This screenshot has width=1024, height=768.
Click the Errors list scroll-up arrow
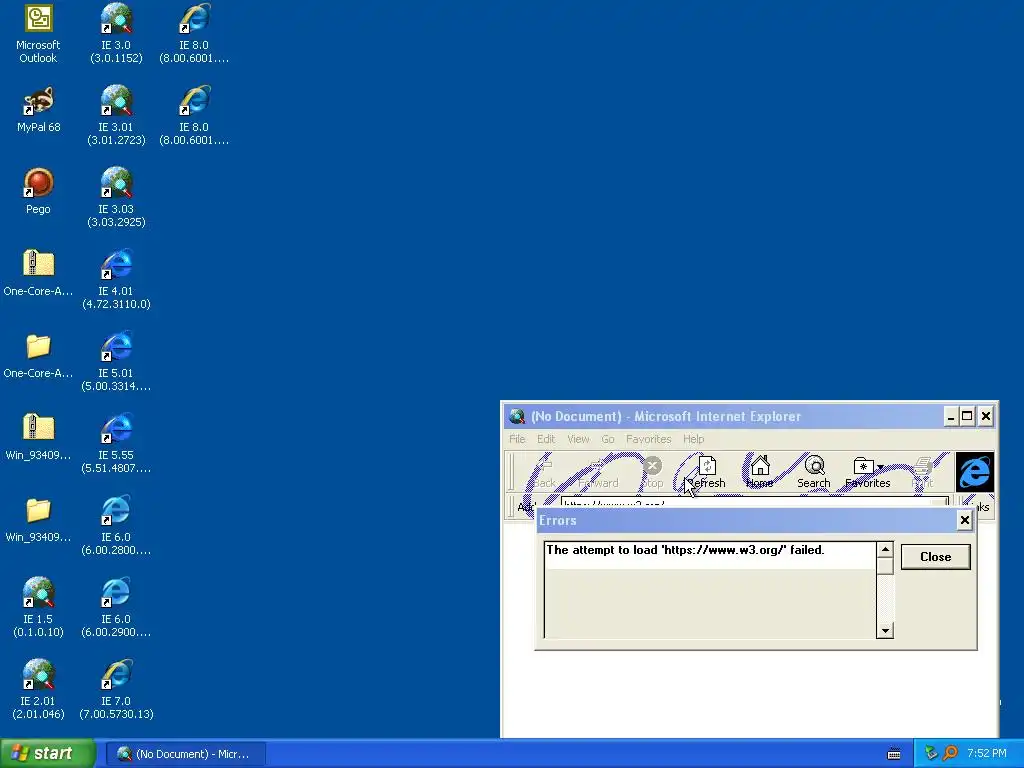[x=885, y=549]
